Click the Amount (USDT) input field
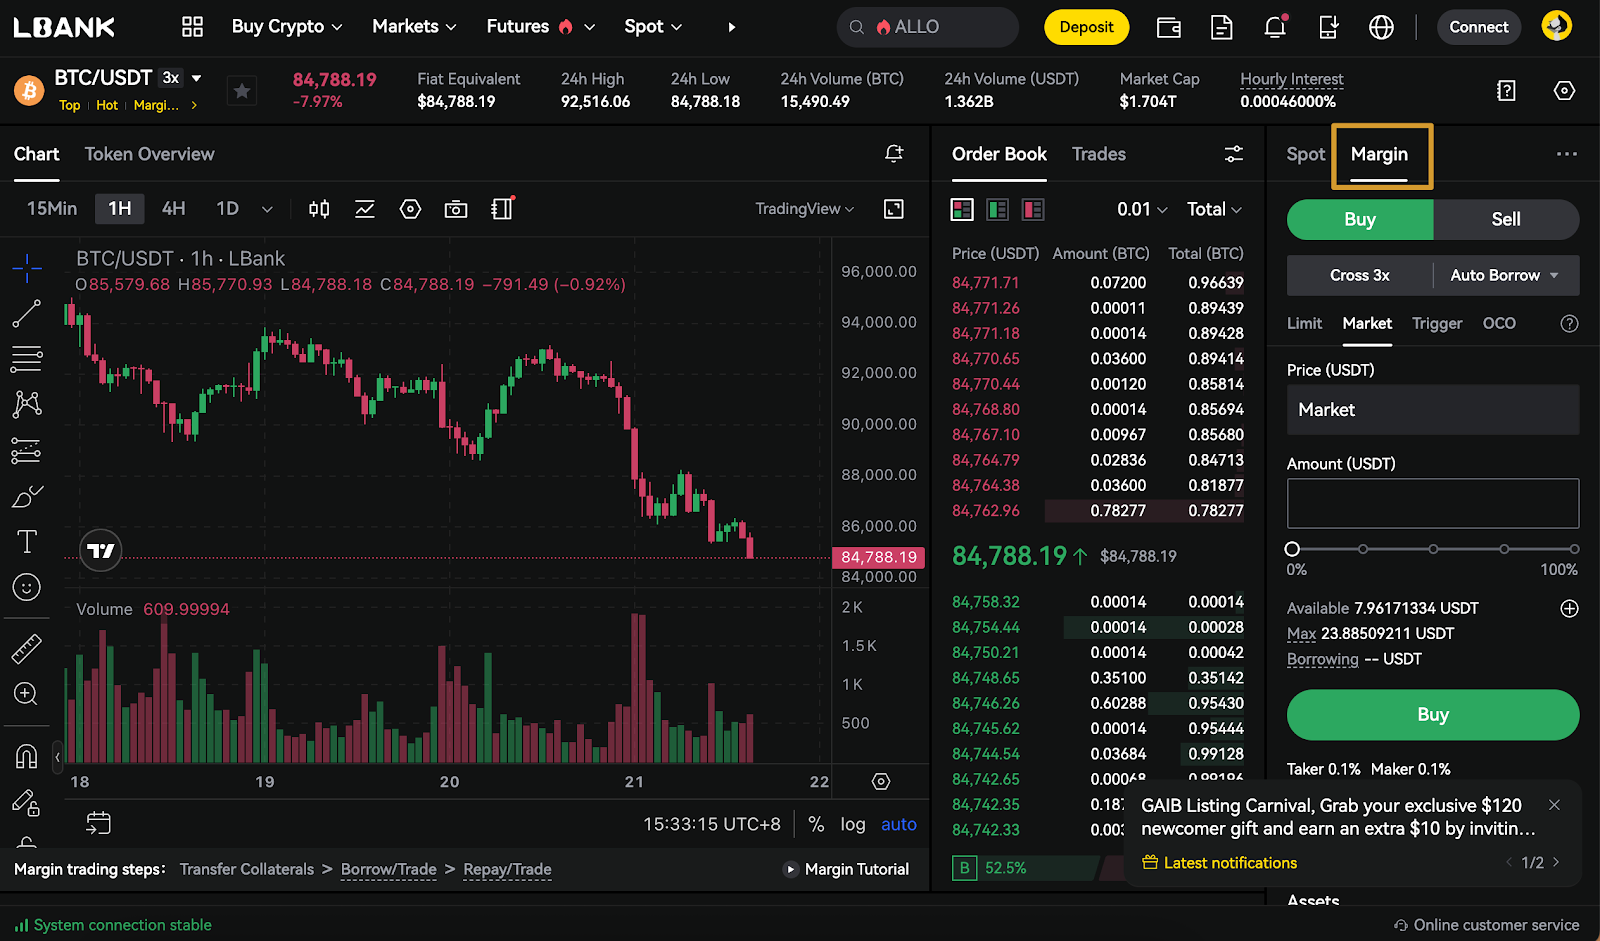The image size is (1600, 941). click(1432, 503)
